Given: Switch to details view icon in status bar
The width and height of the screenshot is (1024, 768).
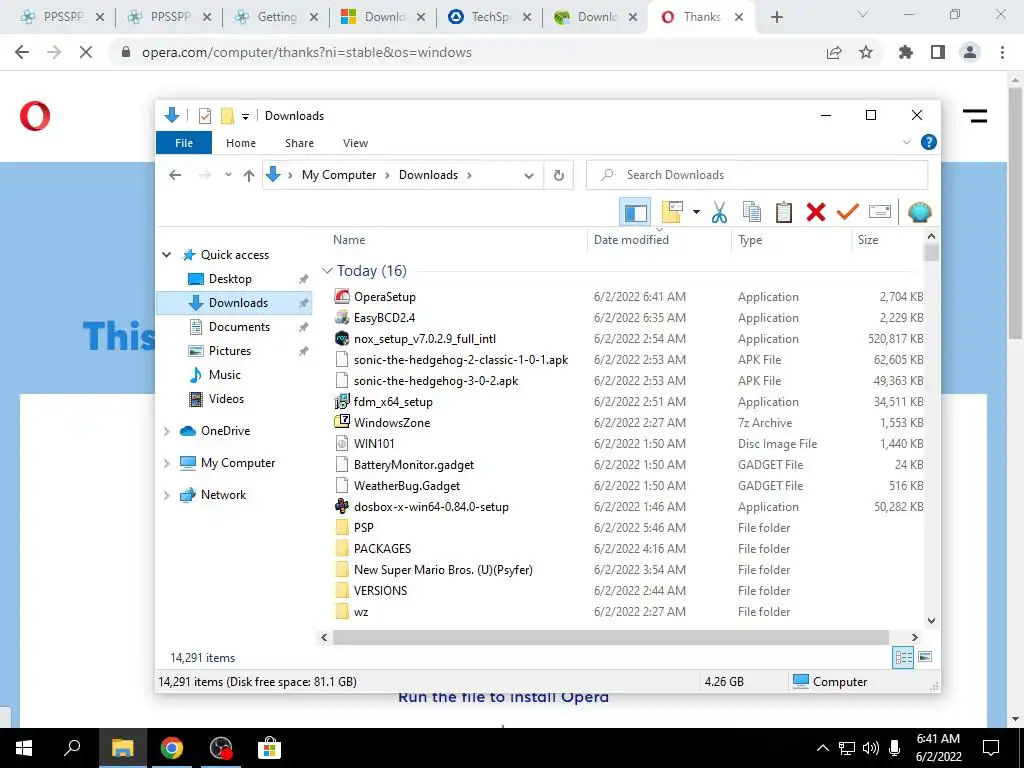Looking at the screenshot, I should [x=903, y=657].
